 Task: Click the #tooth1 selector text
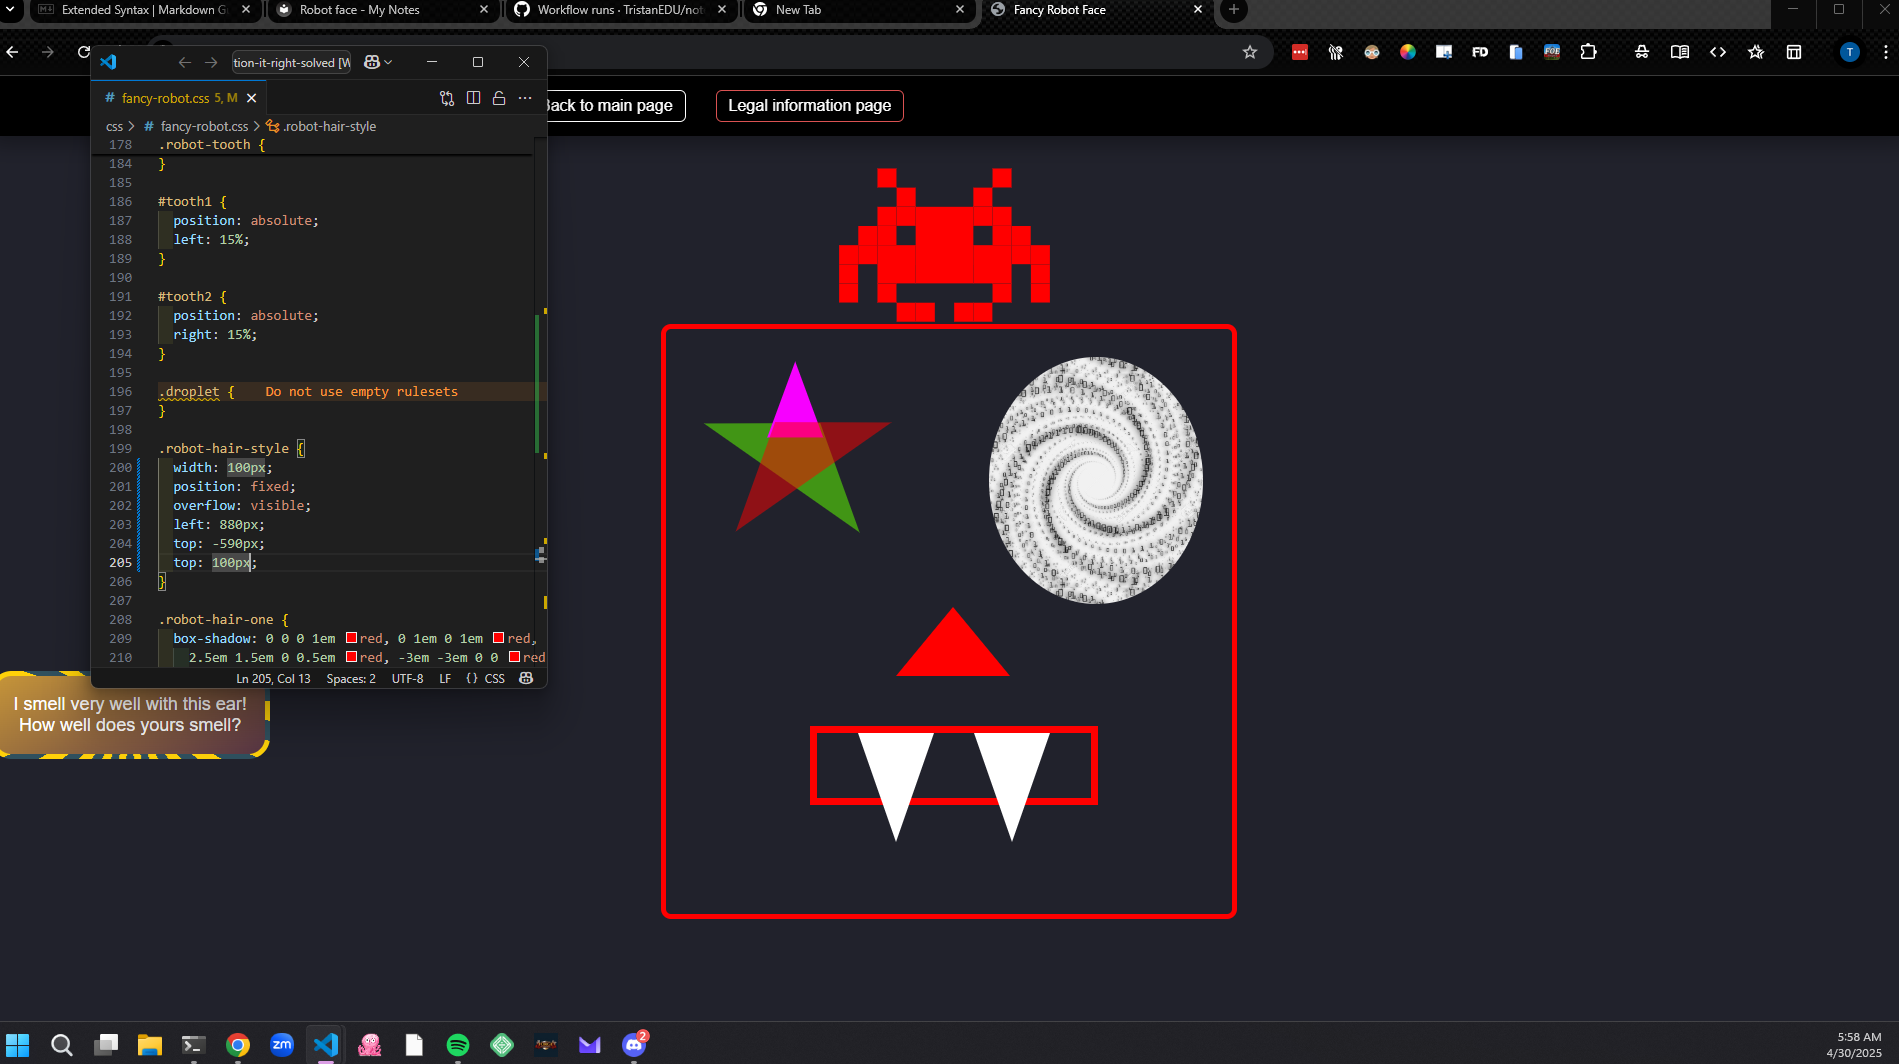(x=185, y=201)
